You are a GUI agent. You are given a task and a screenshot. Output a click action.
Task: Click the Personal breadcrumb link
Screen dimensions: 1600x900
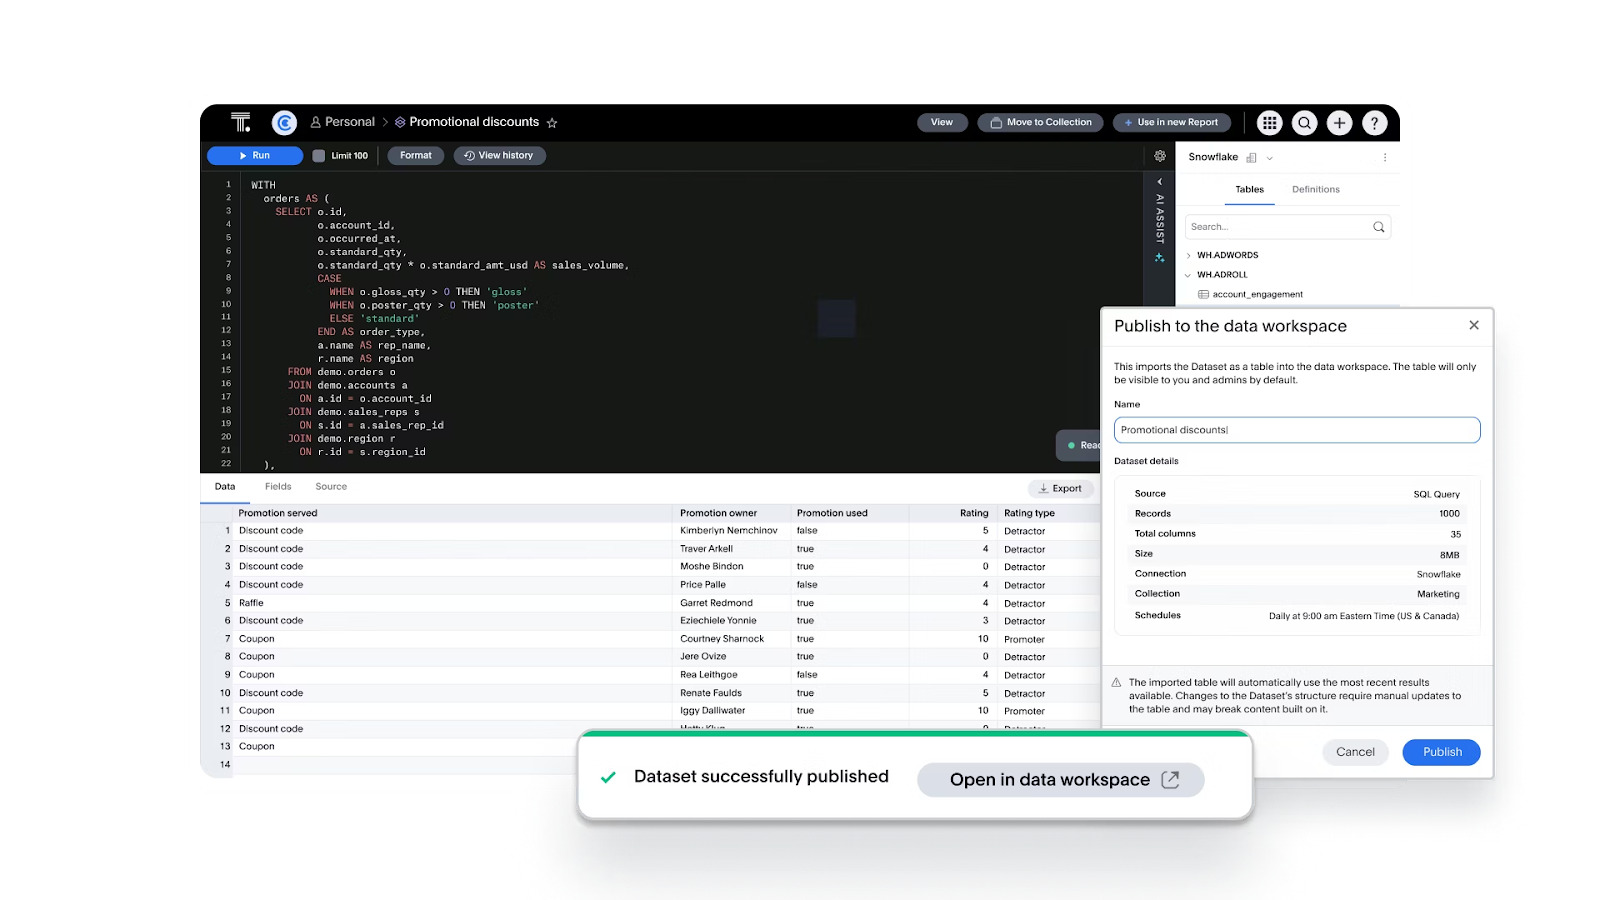(x=342, y=122)
